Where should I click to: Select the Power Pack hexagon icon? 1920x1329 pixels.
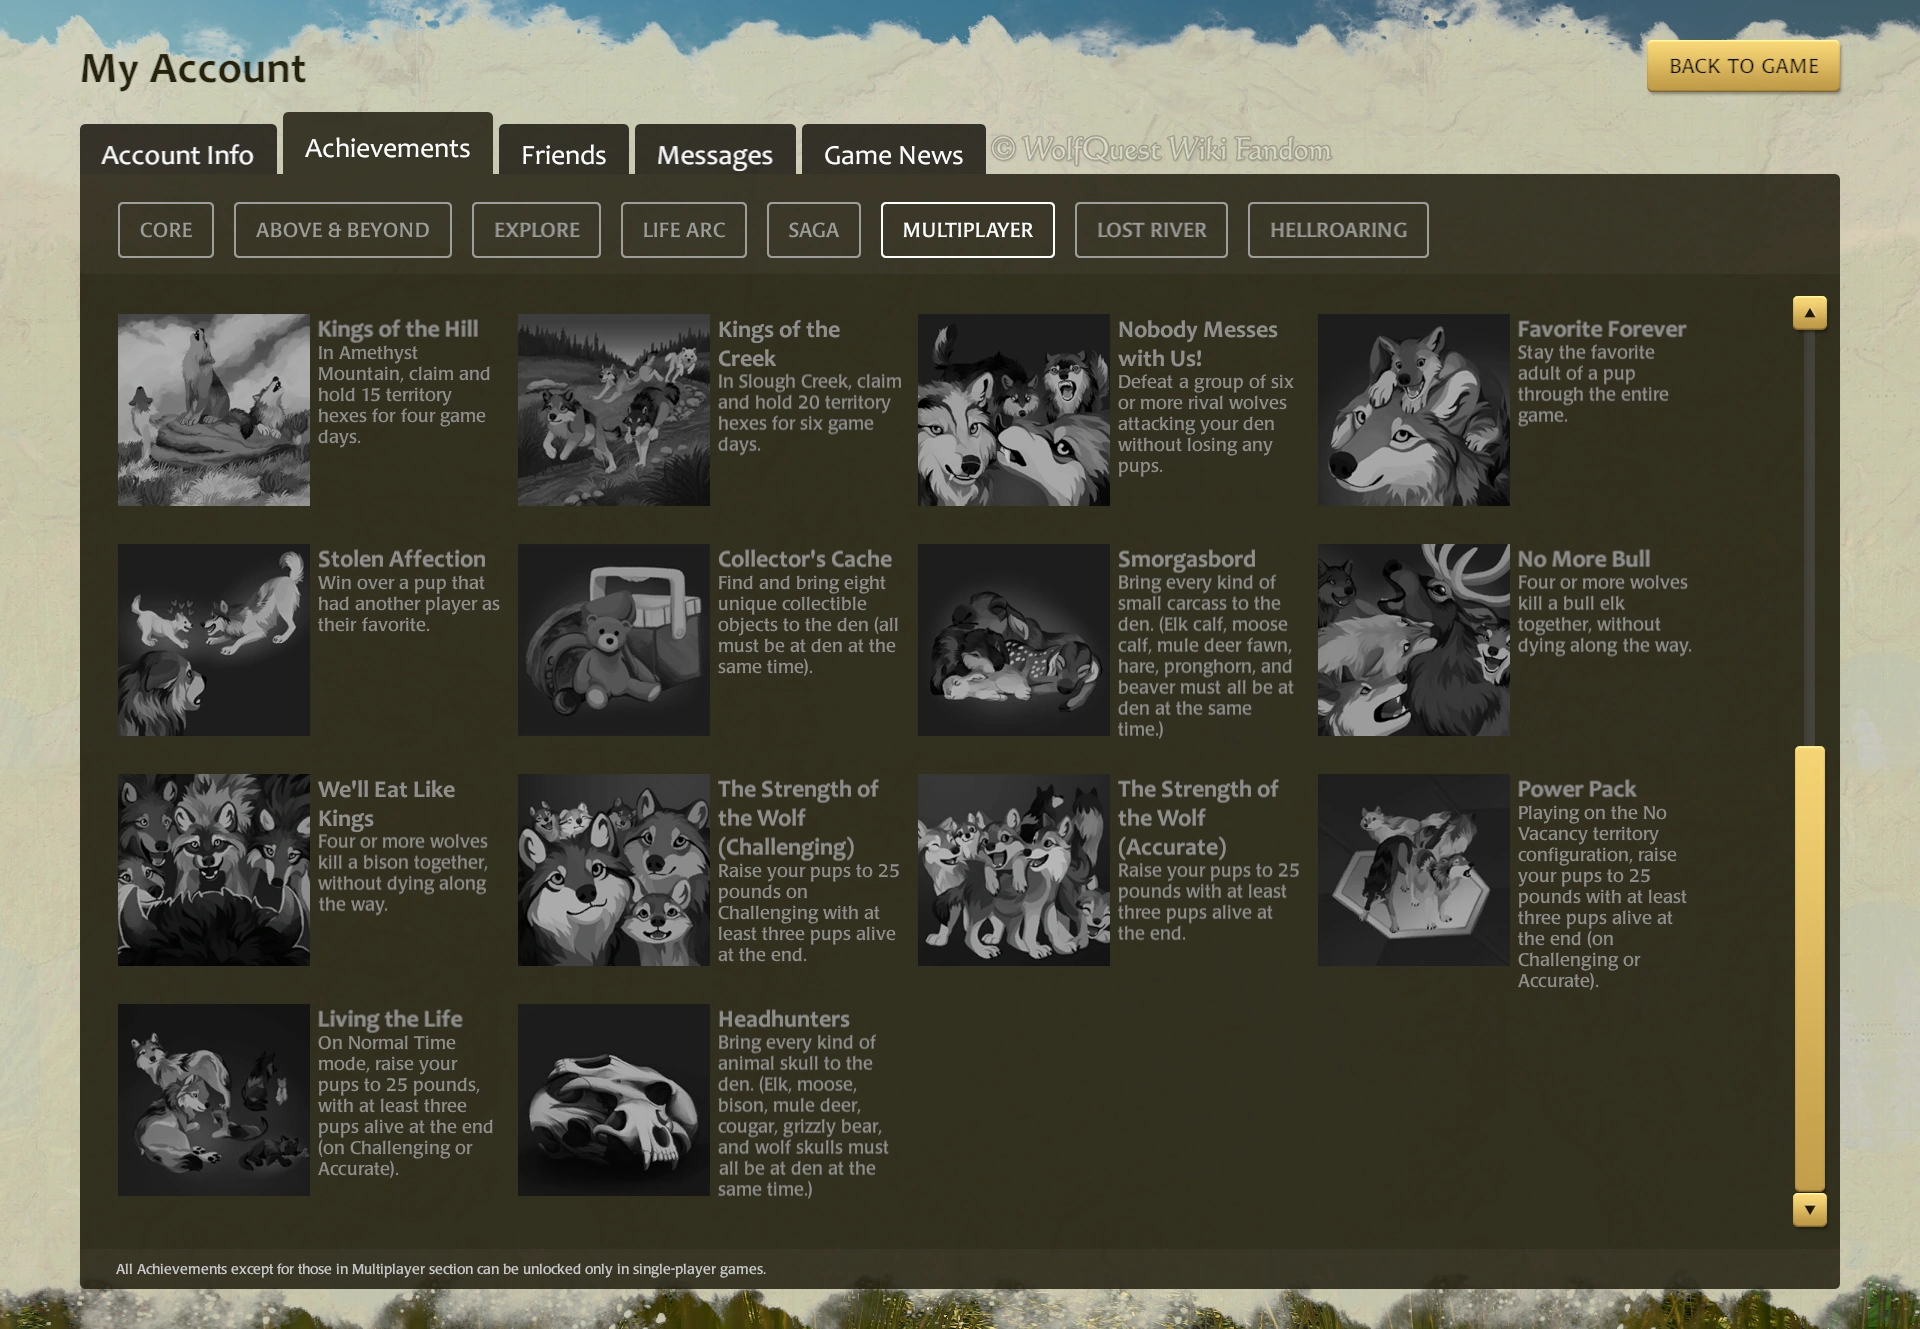[x=1413, y=870]
